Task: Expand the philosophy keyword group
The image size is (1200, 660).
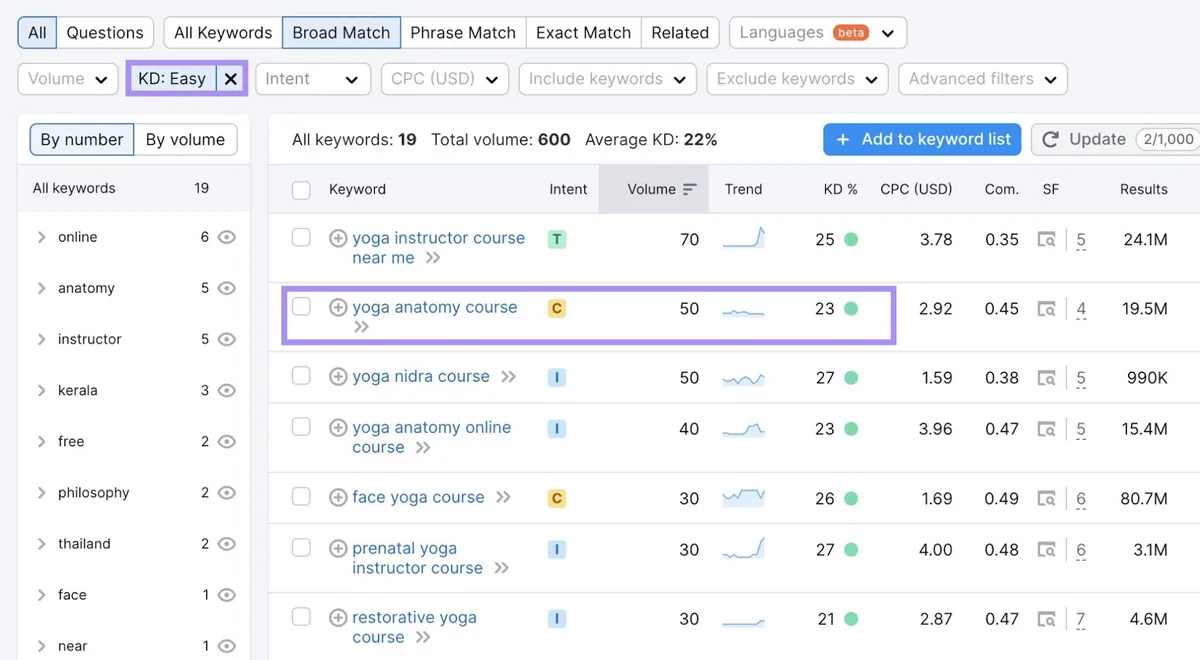Action: point(41,492)
